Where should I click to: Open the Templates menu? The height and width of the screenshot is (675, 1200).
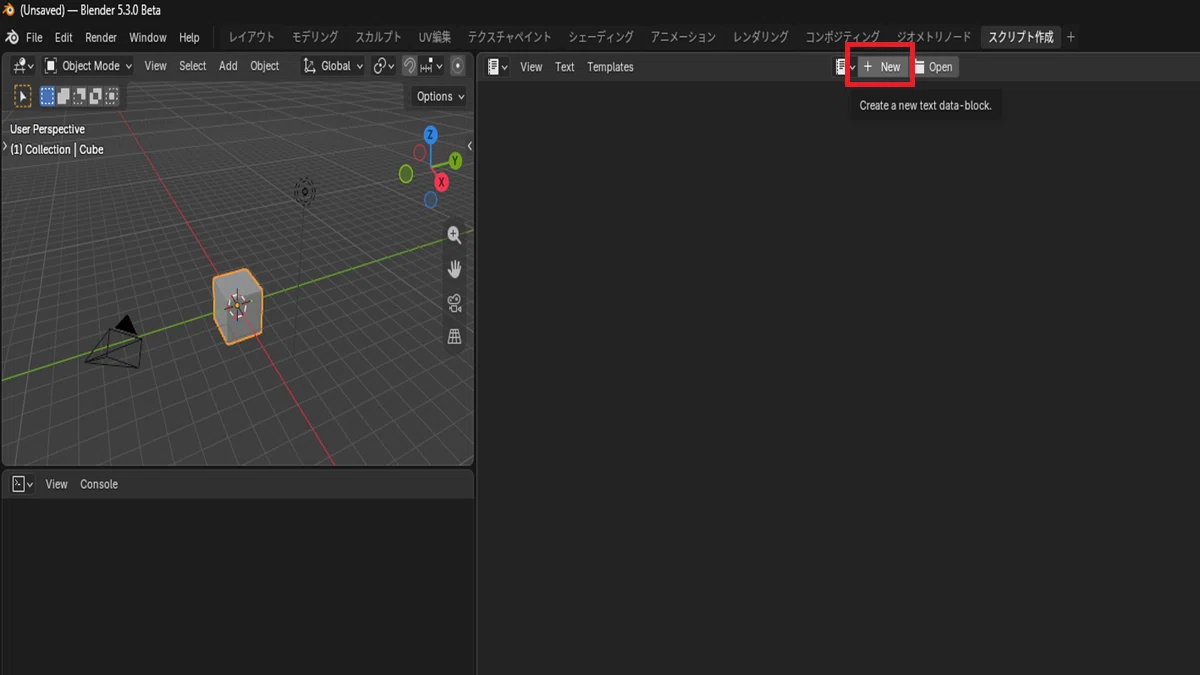pos(611,67)
